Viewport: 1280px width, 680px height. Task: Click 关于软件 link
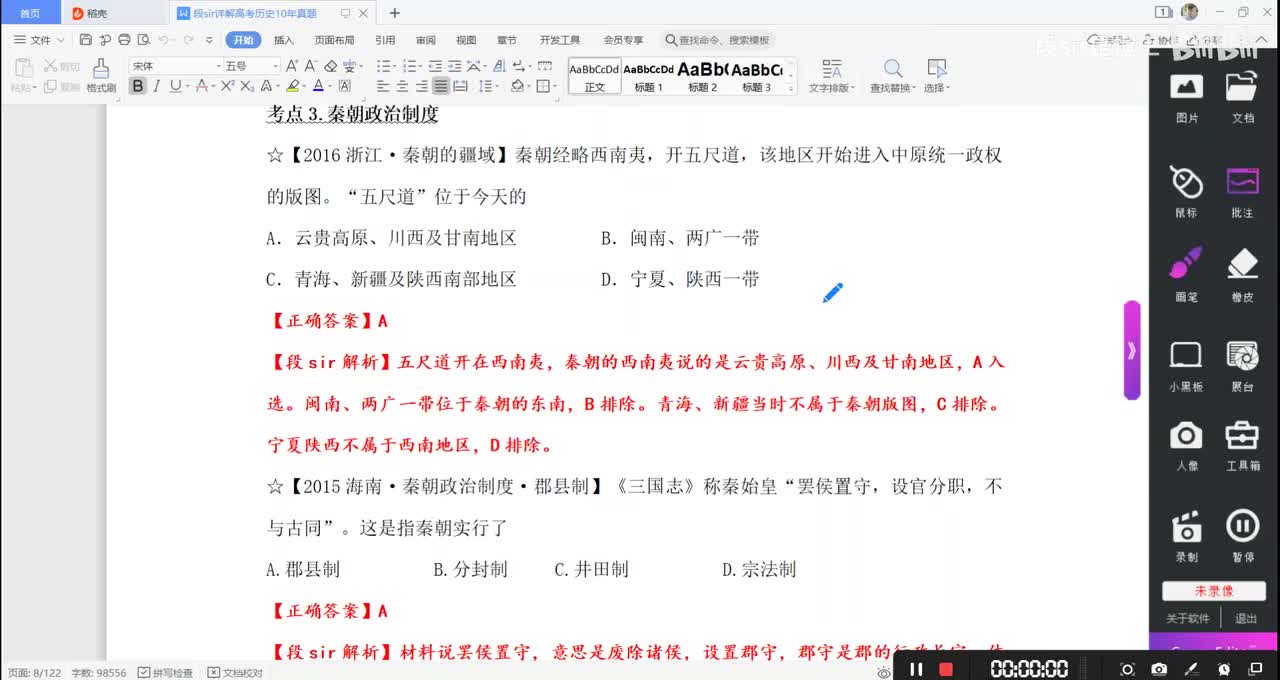pos(1187,618)
